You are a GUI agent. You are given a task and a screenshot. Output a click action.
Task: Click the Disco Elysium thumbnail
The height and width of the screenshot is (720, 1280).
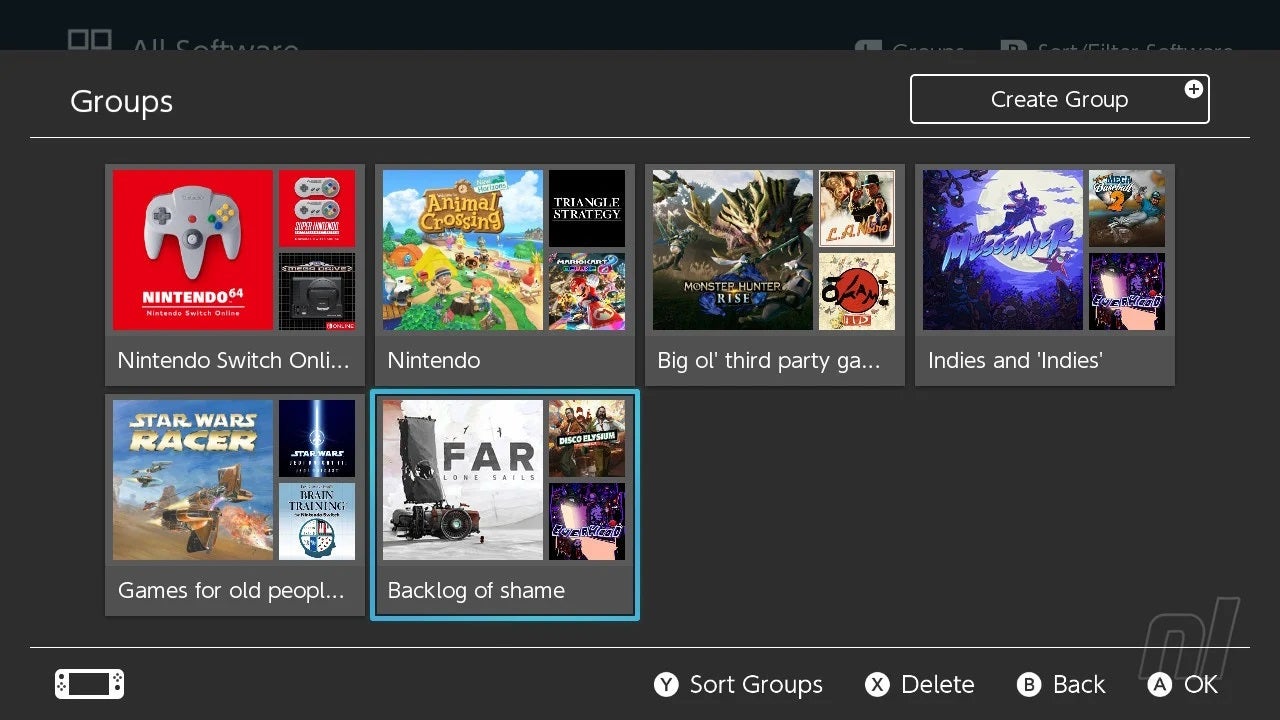point(587,438)
